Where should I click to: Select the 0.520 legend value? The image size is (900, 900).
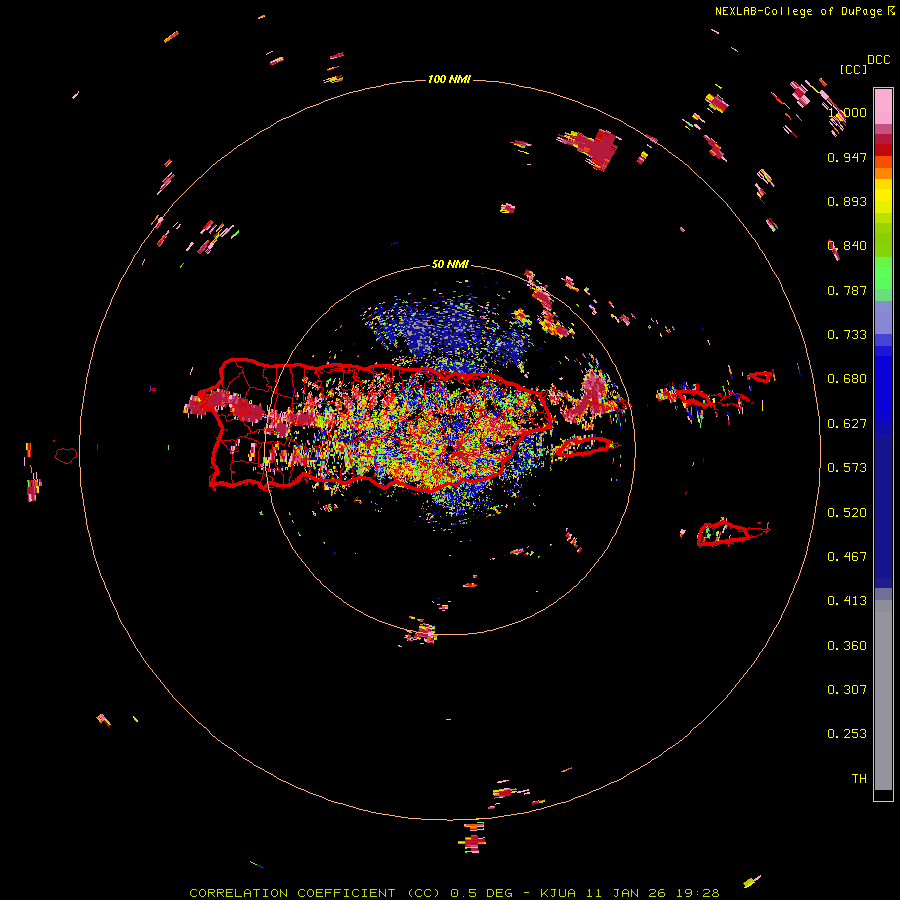[x=847, y=513]
